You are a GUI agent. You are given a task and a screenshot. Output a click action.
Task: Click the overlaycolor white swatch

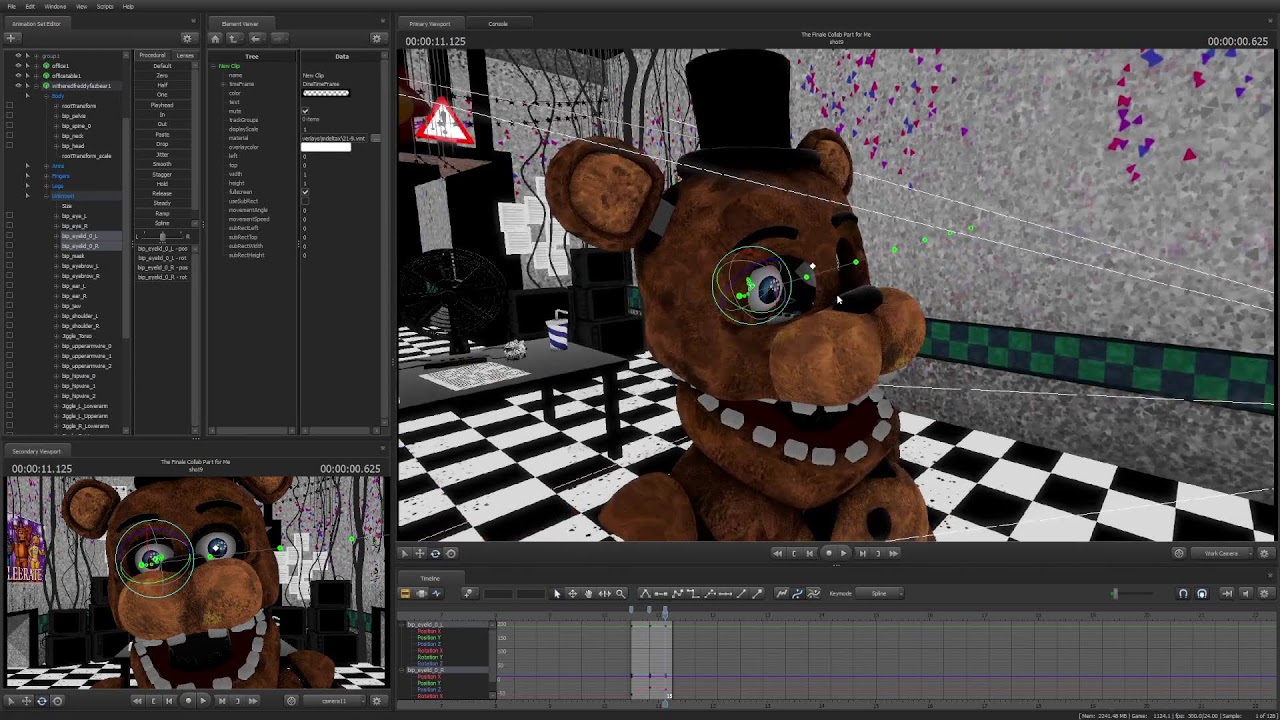[x=326, y=147]
